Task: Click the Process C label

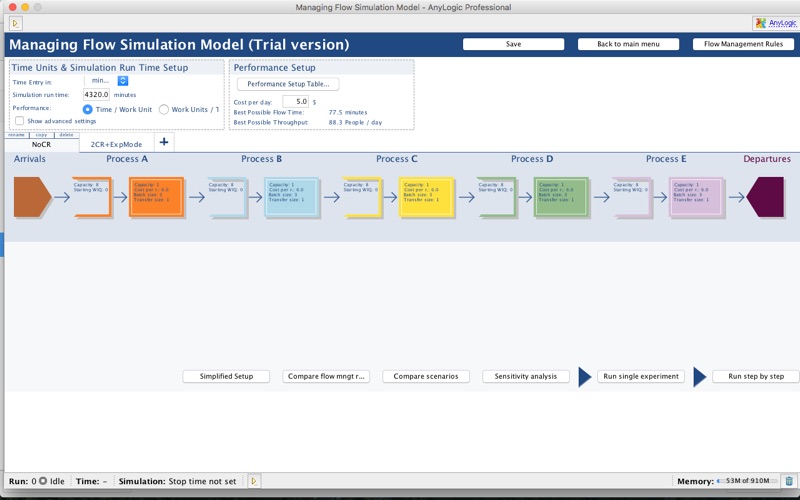Action: (397, 159)
